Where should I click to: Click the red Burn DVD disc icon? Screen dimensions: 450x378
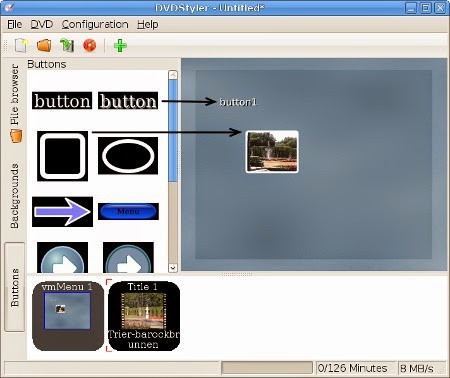point(90,45)
